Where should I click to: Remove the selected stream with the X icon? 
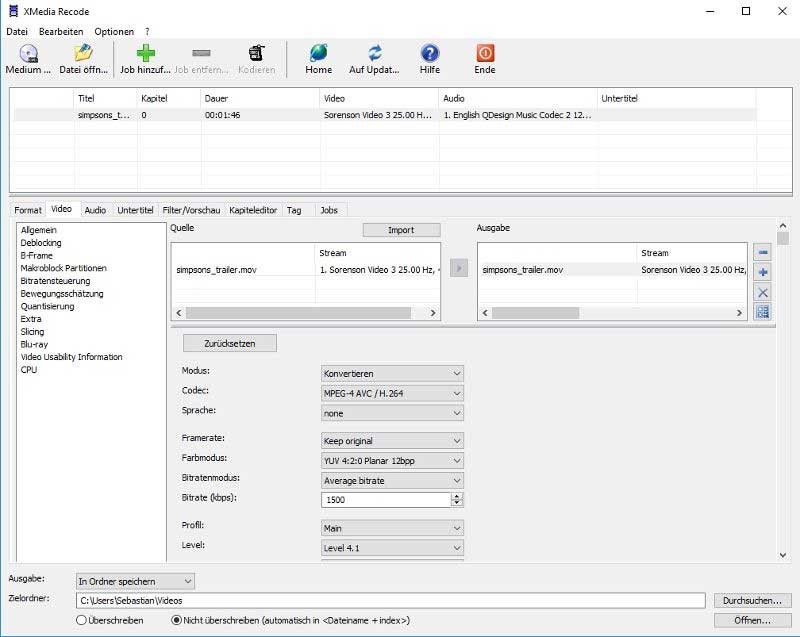click(x=762, y=292)
